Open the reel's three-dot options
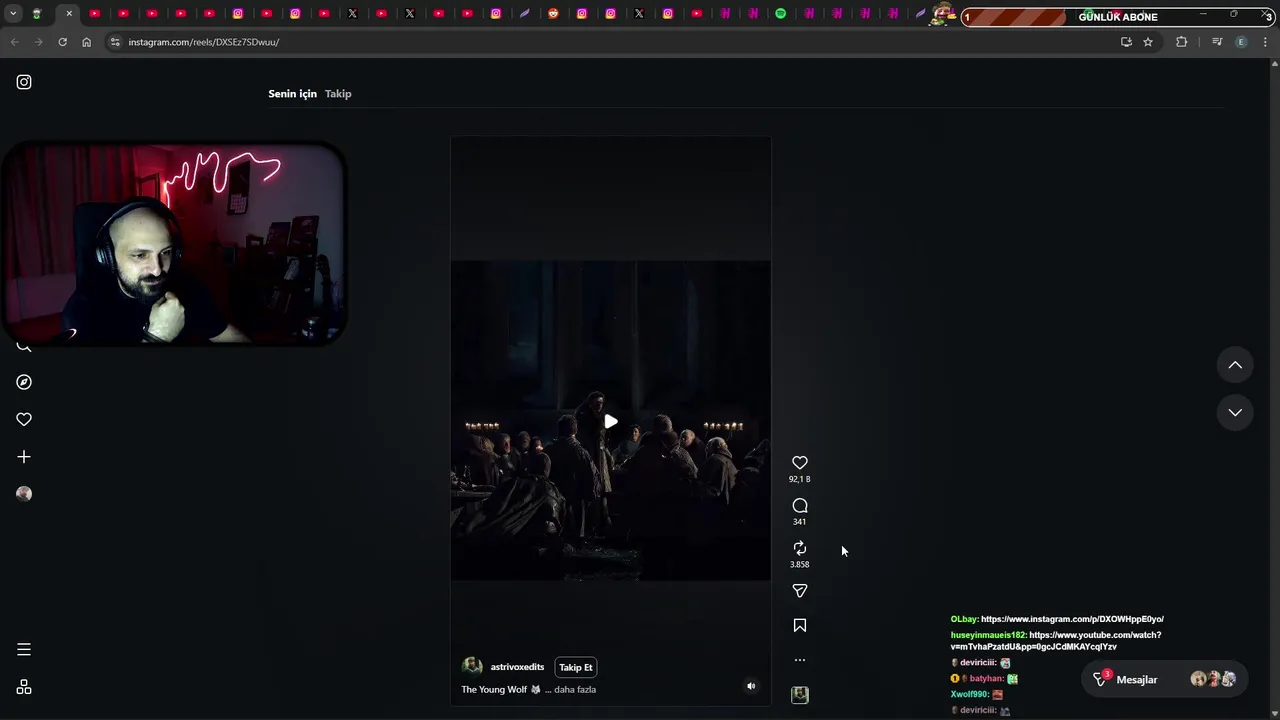 point(800,660)
